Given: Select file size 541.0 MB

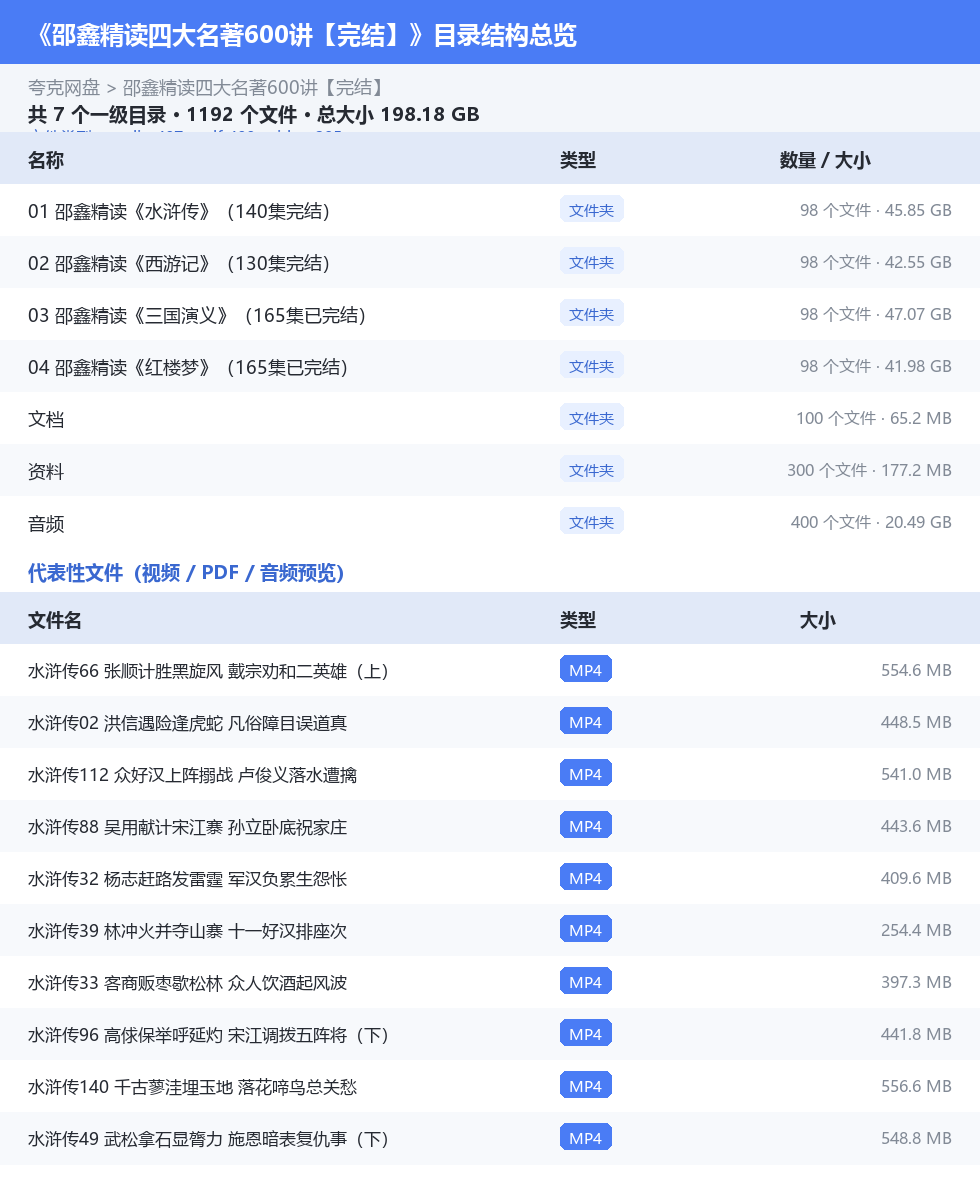Looking at the screenshot, I should tap(916, 774).
